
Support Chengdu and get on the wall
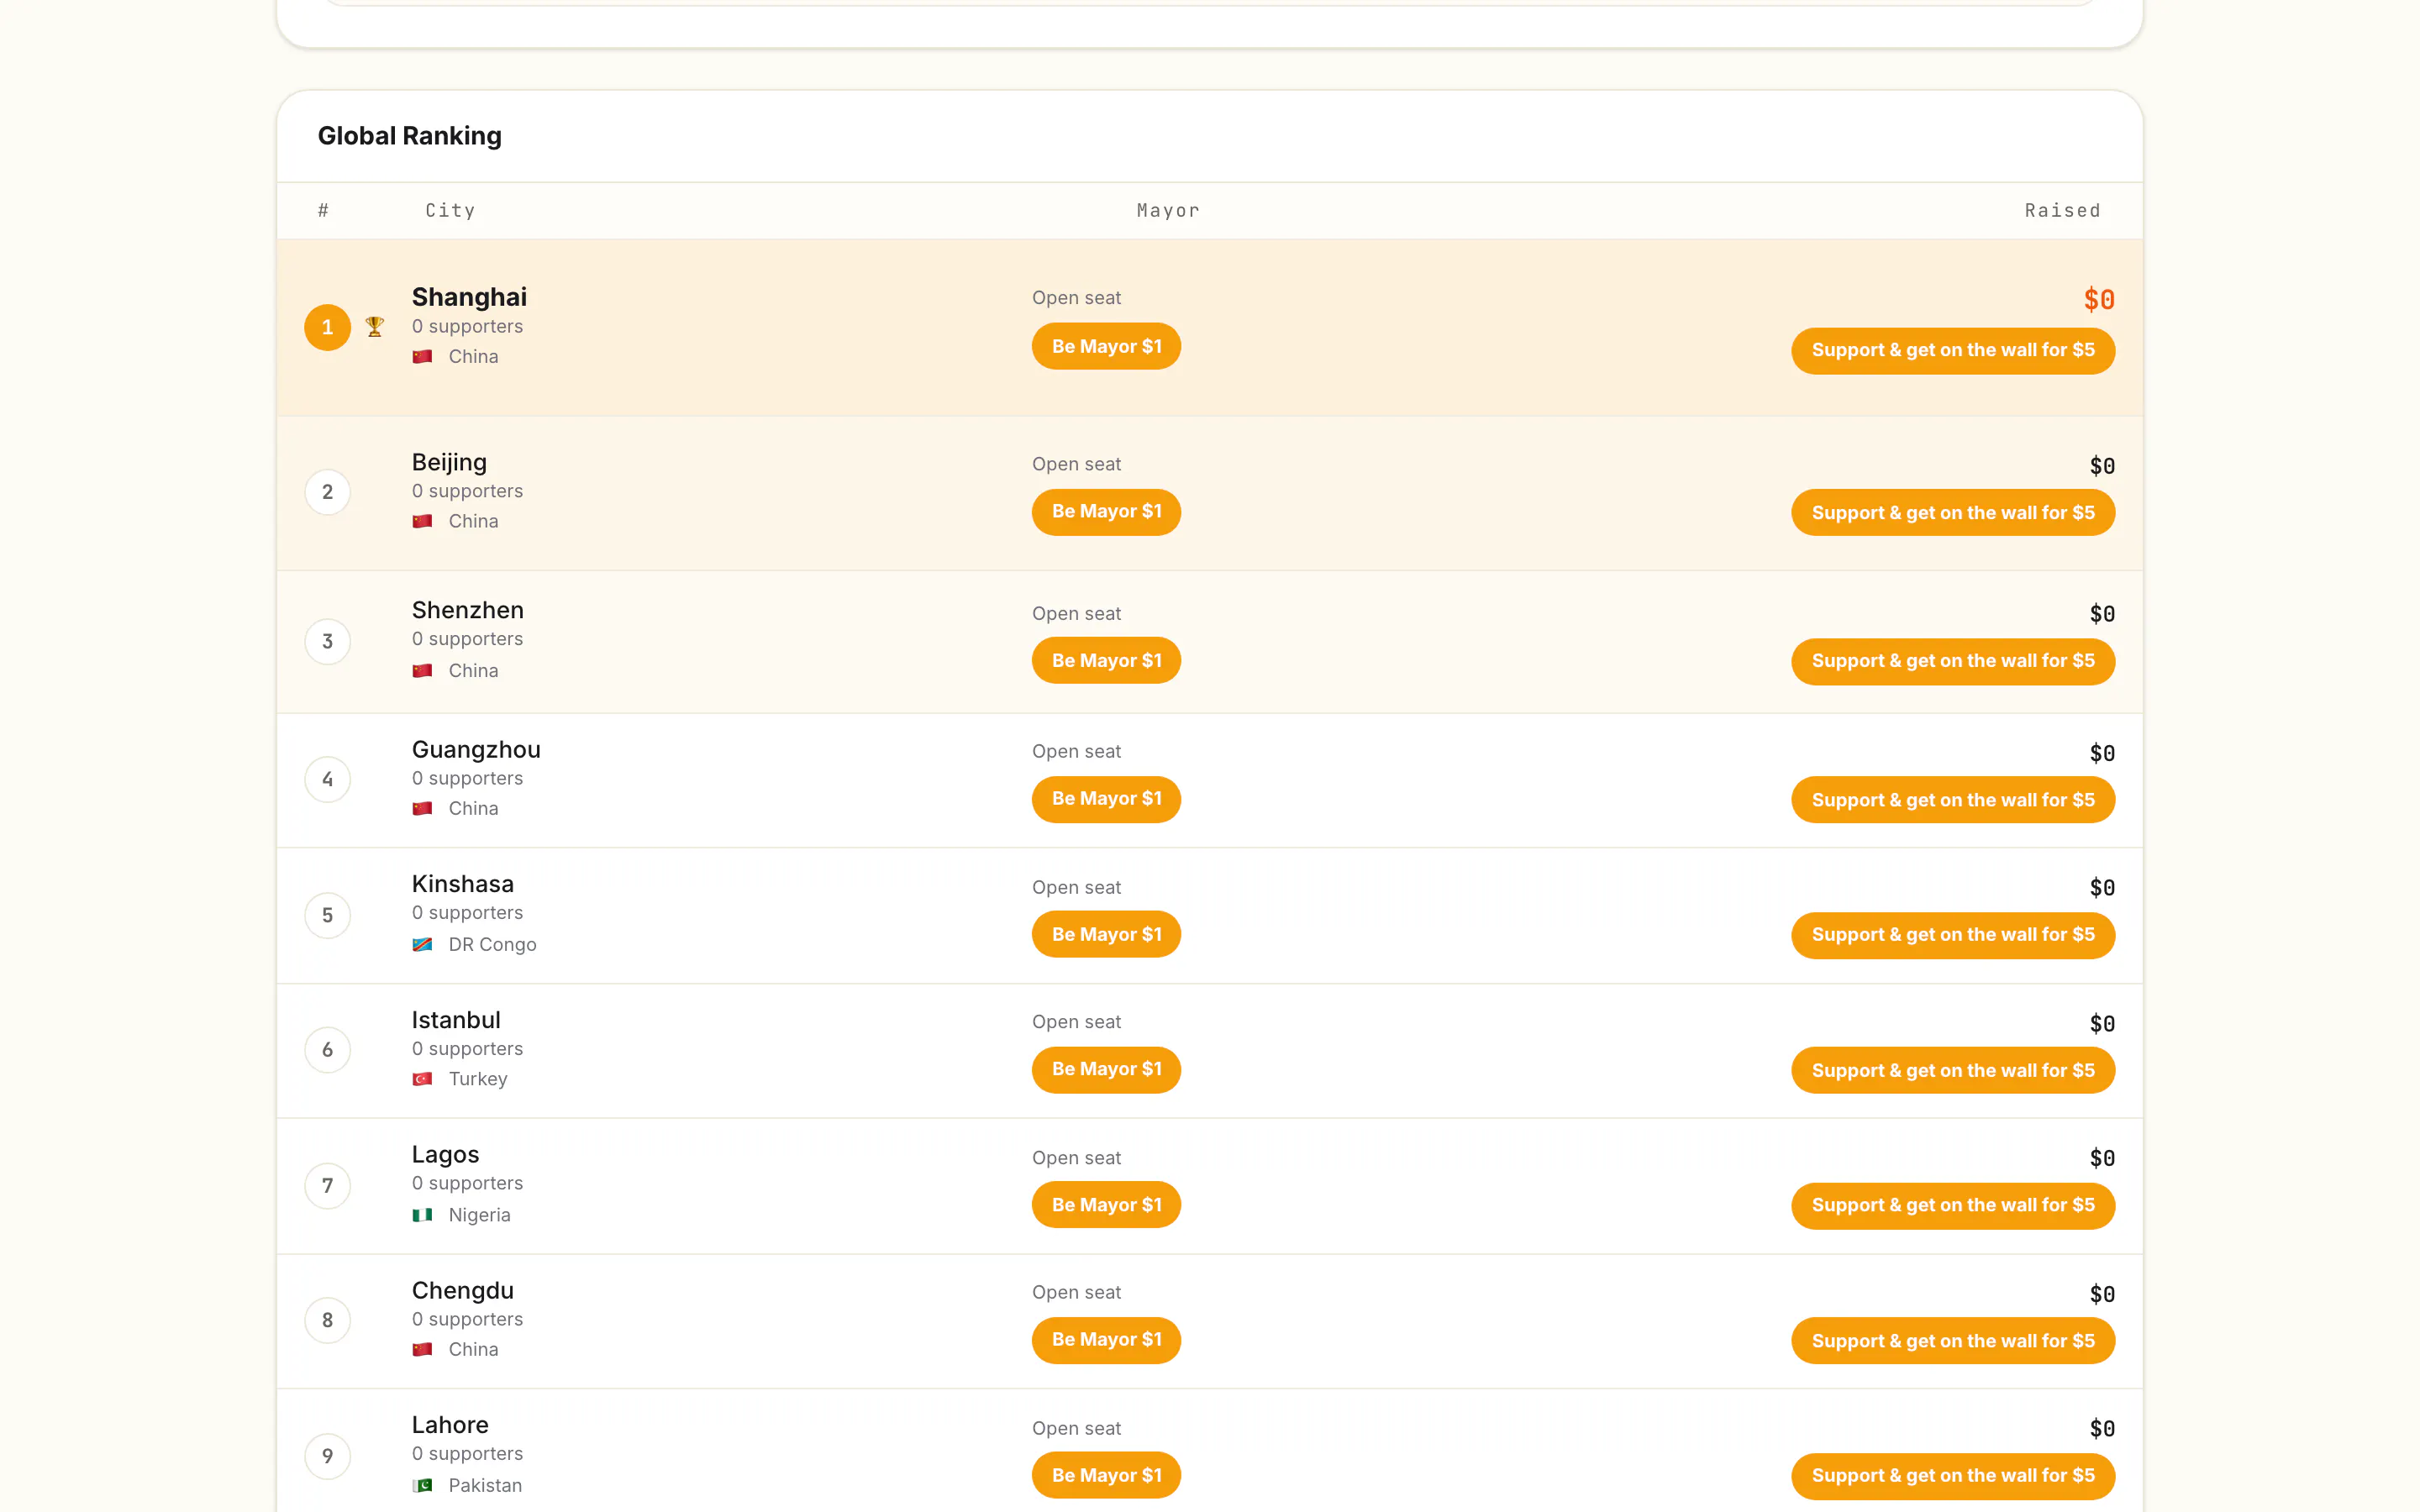[x=1952, y=1340]
